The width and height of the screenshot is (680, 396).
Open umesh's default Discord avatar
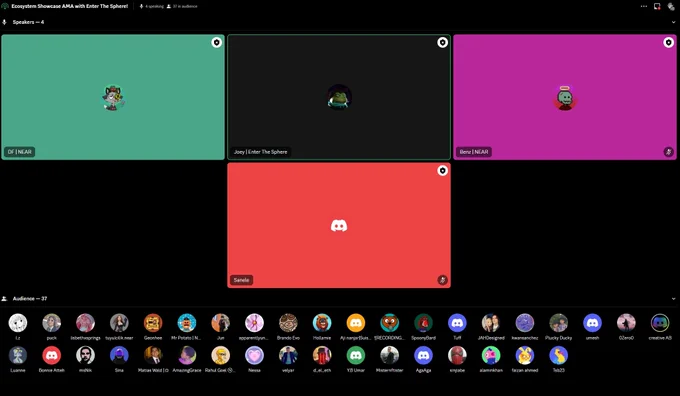[x=592, y=323]
